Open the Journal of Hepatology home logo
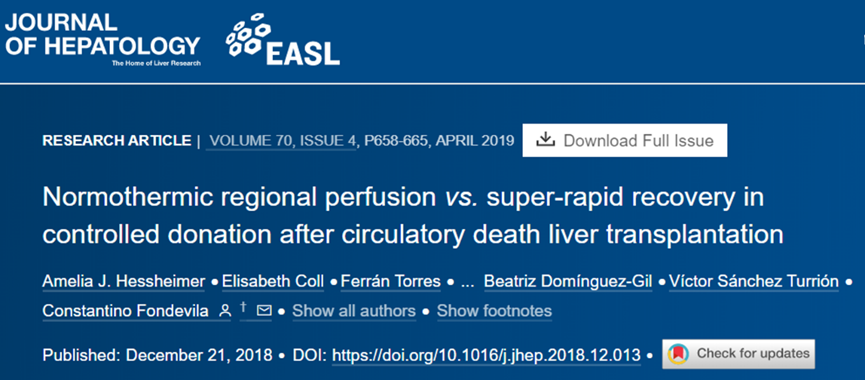Image resolution: width=865 pixels, height=380 pixels. tap(103, 39)
